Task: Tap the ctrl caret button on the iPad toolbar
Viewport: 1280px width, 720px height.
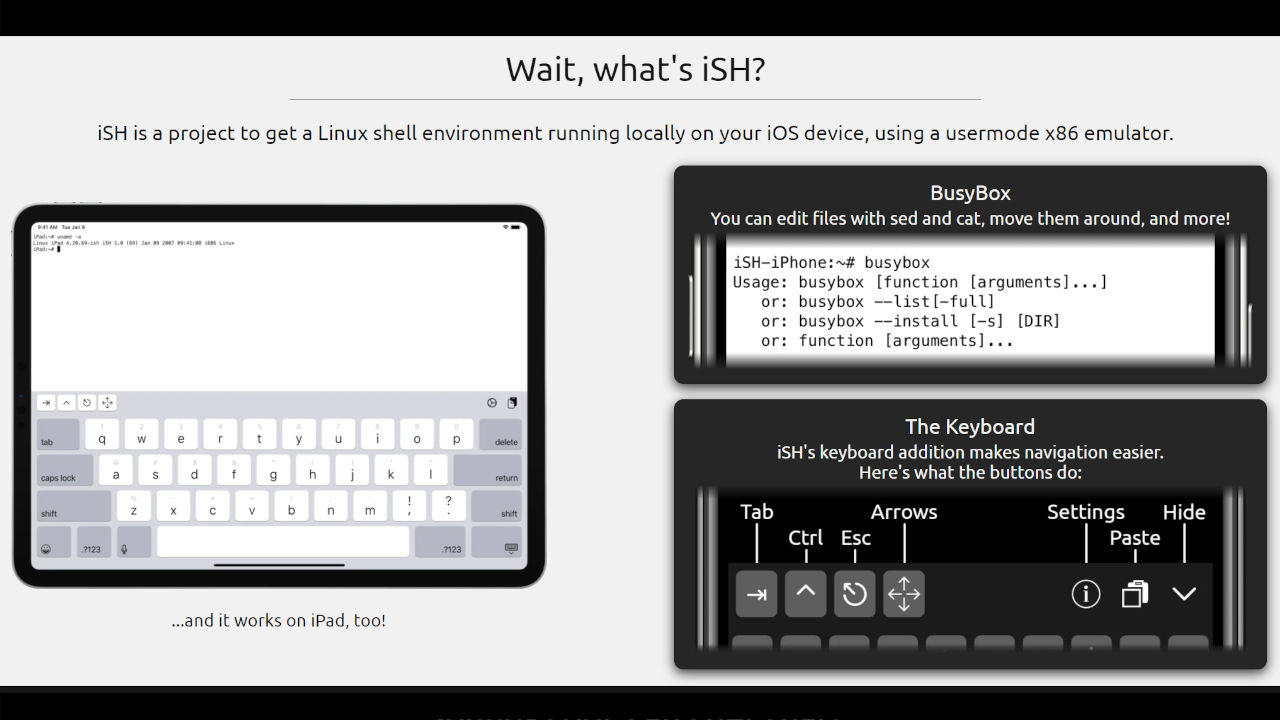Action: tap(66, 403)
